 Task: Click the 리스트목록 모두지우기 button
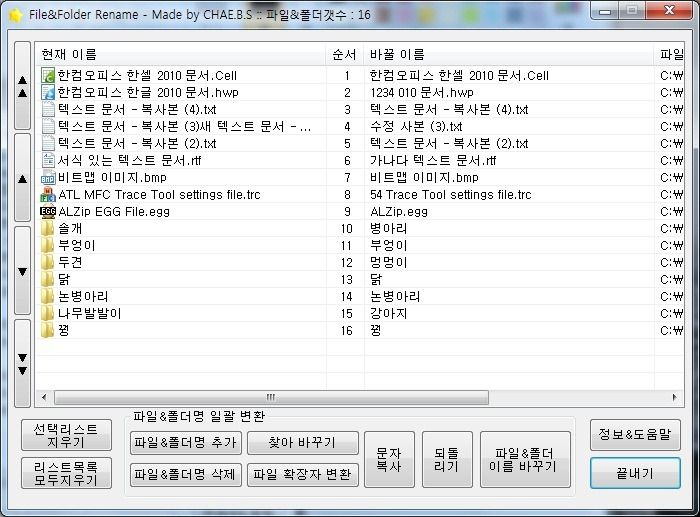pyautogui.click(x=66, y=473)
